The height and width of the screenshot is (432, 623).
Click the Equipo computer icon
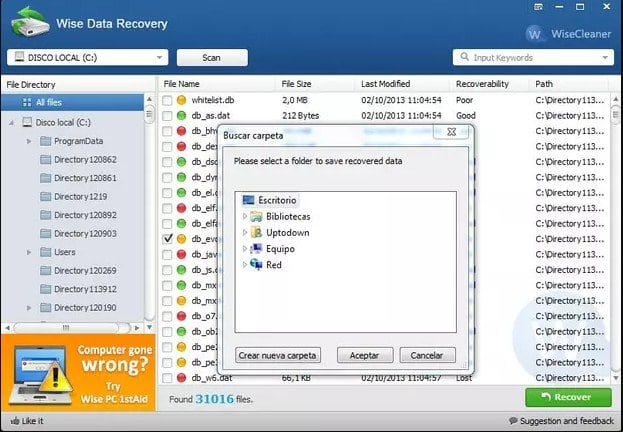(256, 249)
